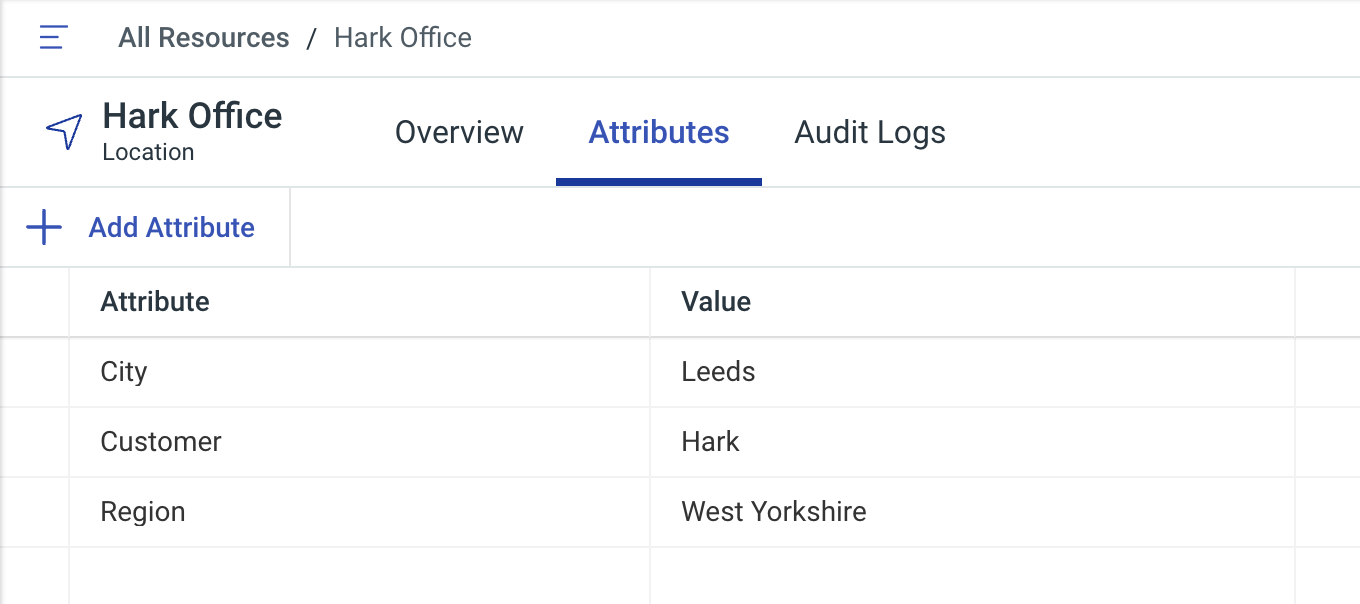Click the empty row below Region
1360x604 pixels.
click(x=680, y=576)
